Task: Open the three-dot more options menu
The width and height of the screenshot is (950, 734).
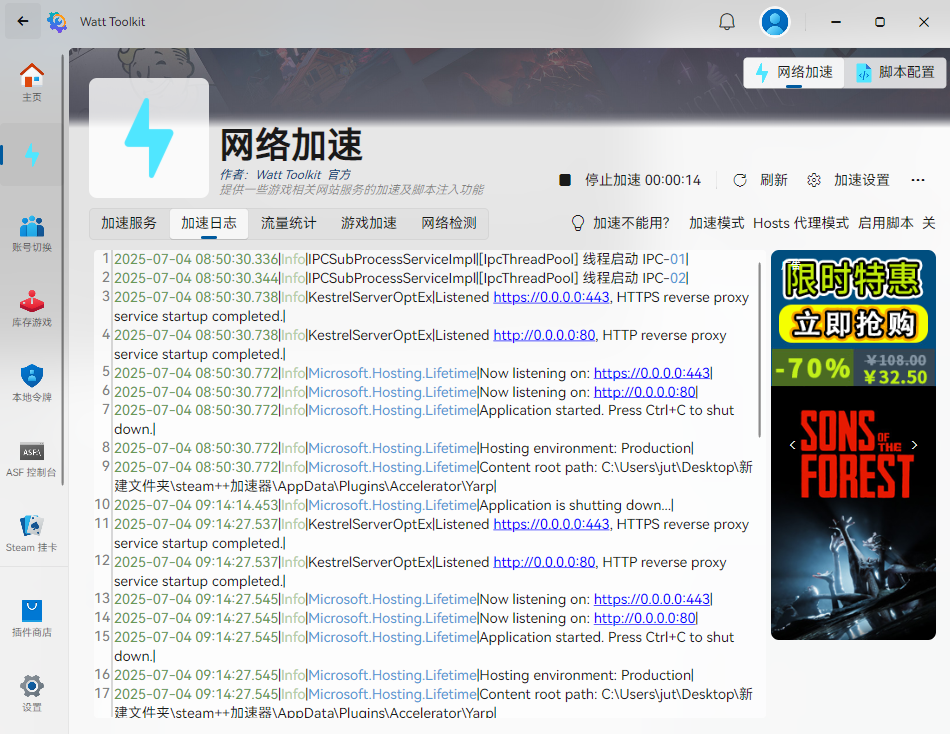Action: click(917, 180)
